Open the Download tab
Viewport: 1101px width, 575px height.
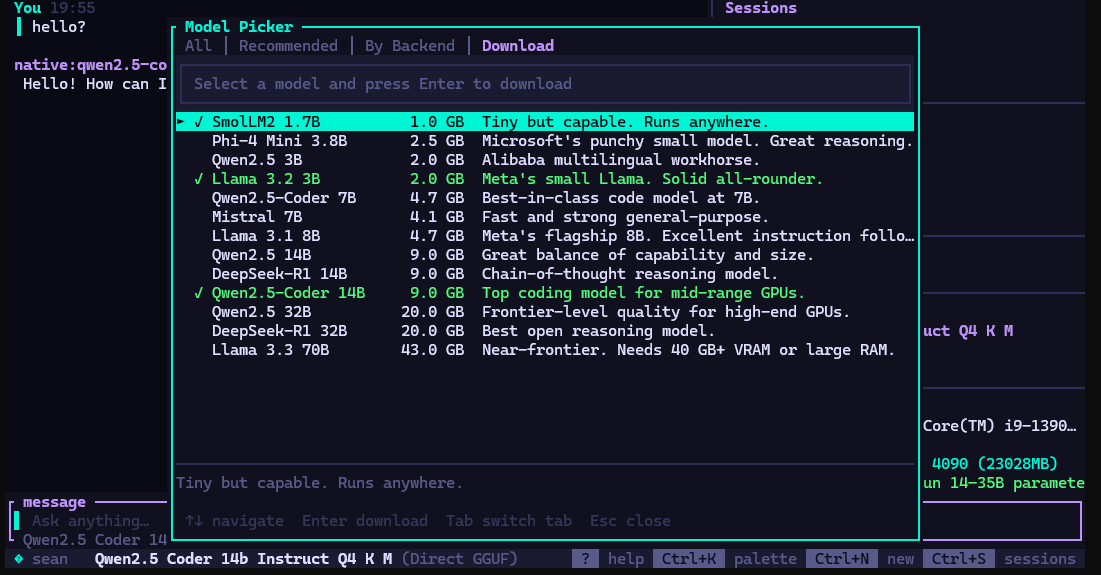click(x=517, y=46)
